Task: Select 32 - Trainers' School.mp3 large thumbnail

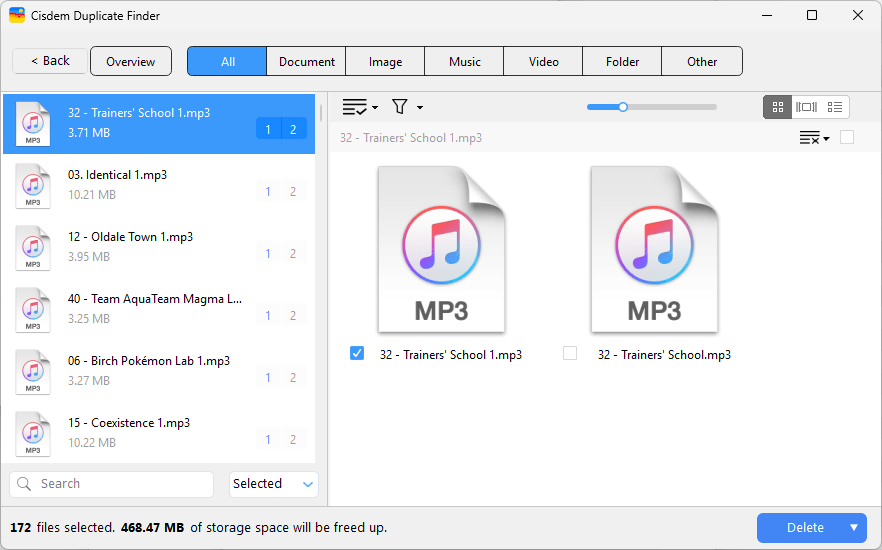Action: coord(654,249)
